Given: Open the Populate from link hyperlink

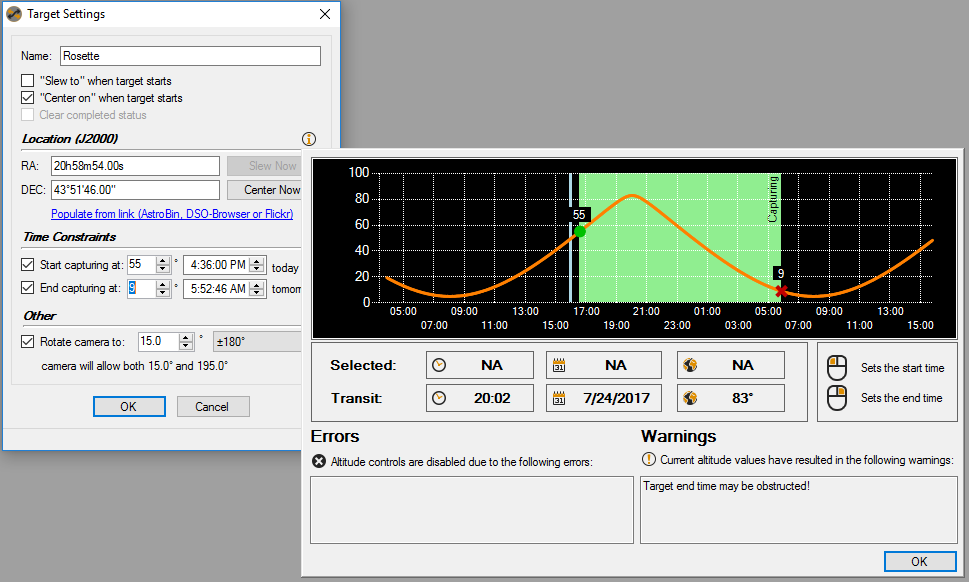Looking at the screenshot, I should pyautogui.click(x=172, y=214).
